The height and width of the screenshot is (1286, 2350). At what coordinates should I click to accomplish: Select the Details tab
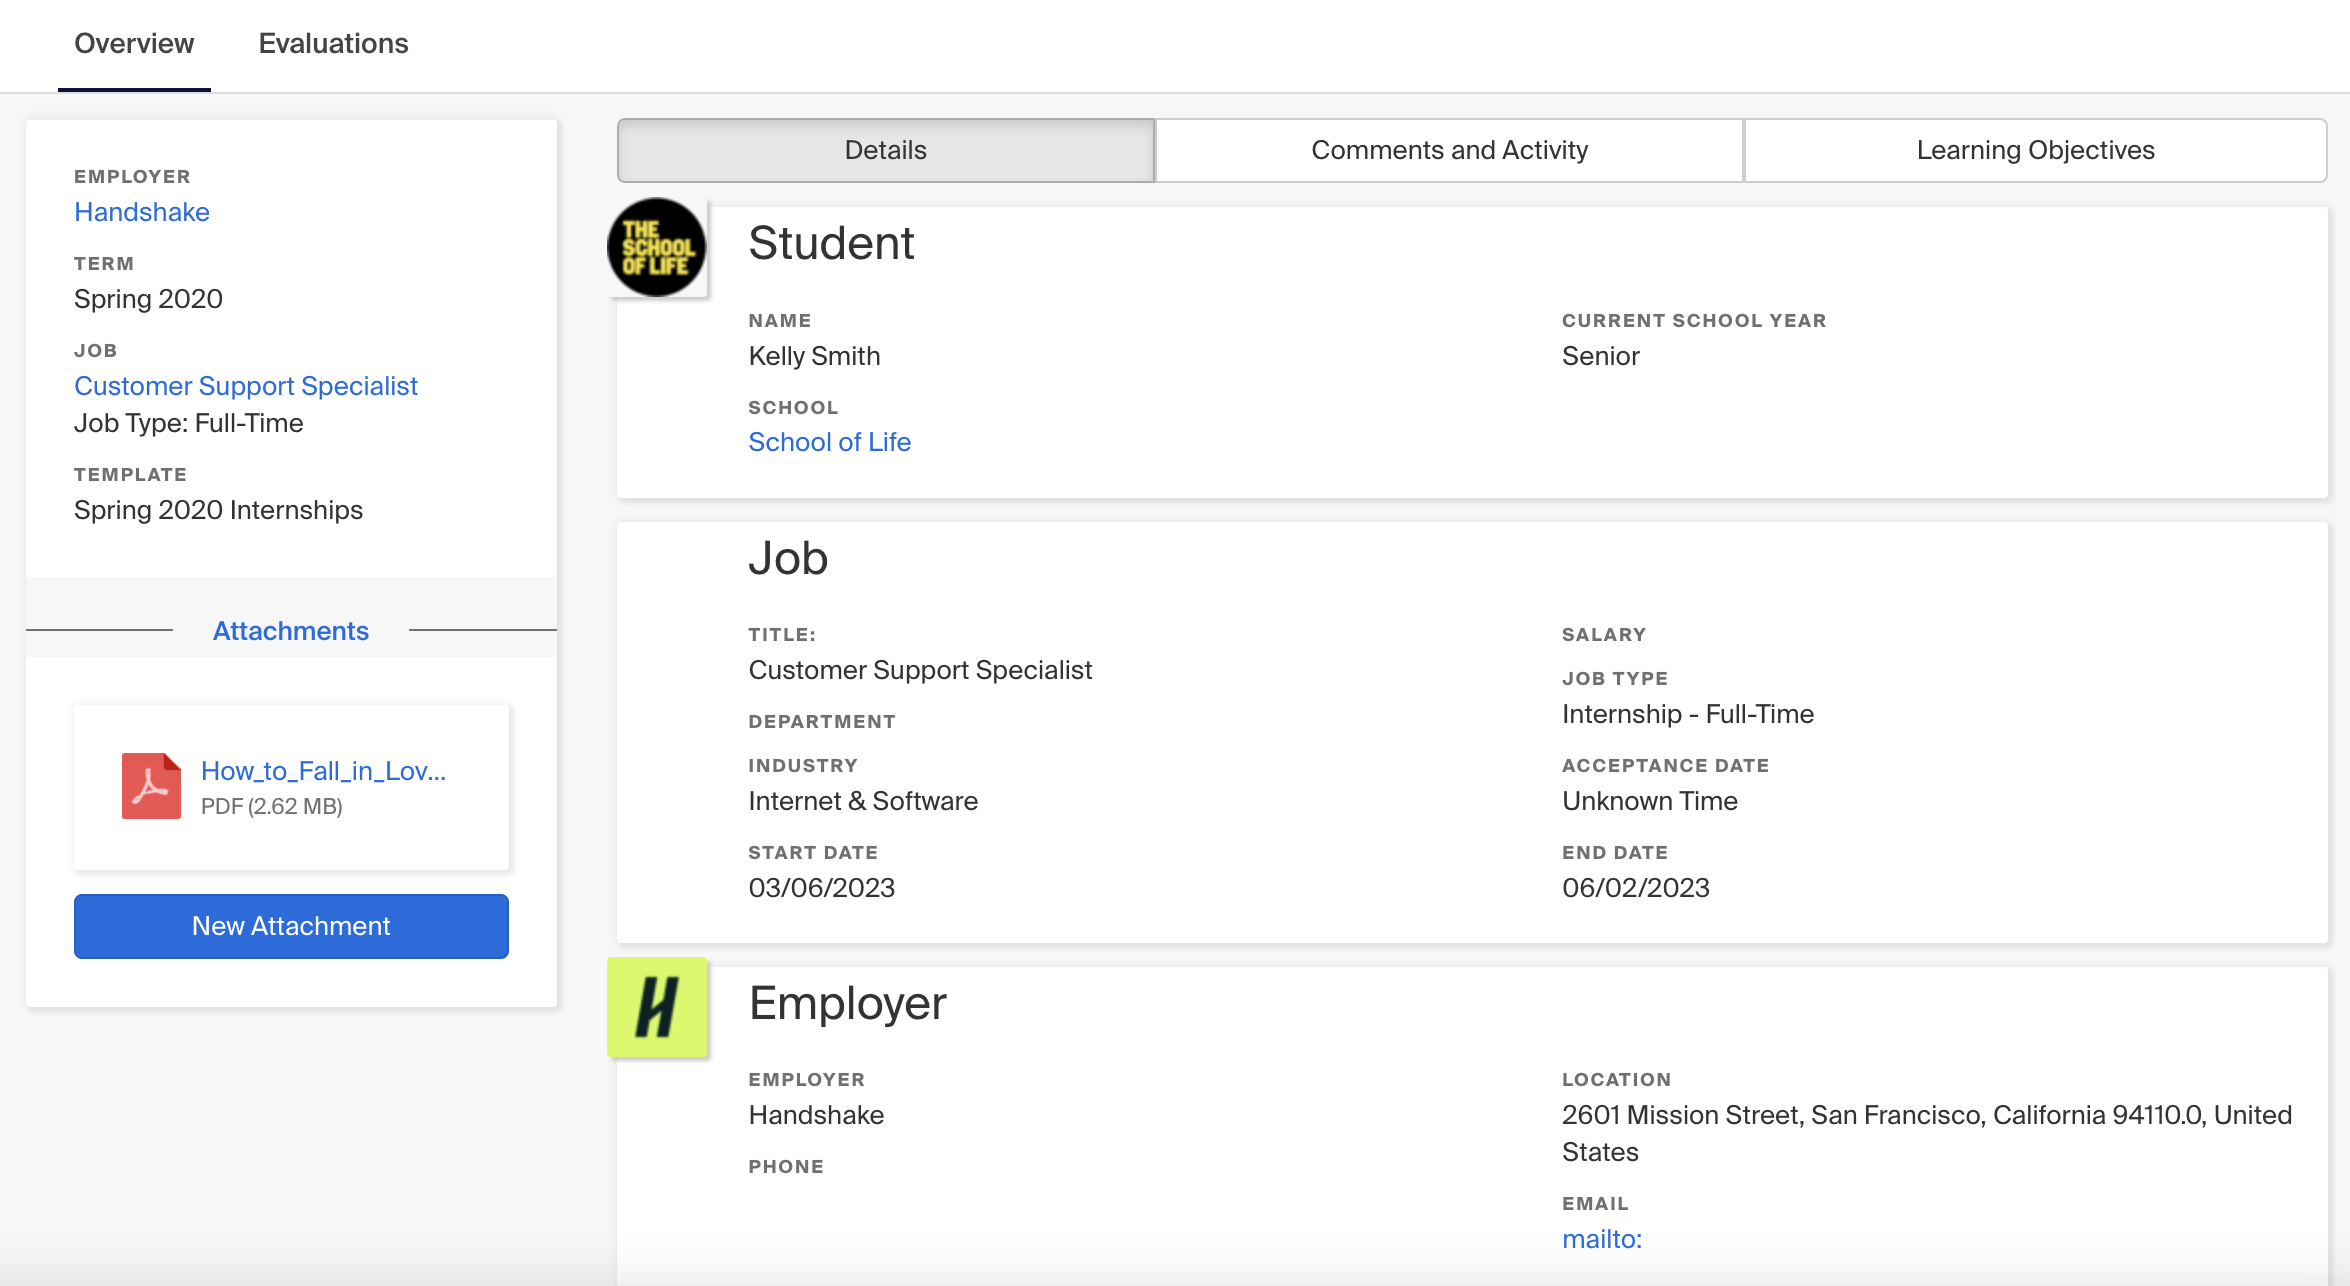(x=885, y=150)
